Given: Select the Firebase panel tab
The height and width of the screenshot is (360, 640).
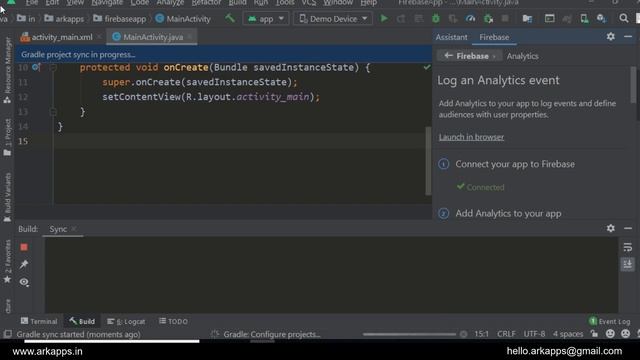Looking at the screenshot, I should 494,37.
